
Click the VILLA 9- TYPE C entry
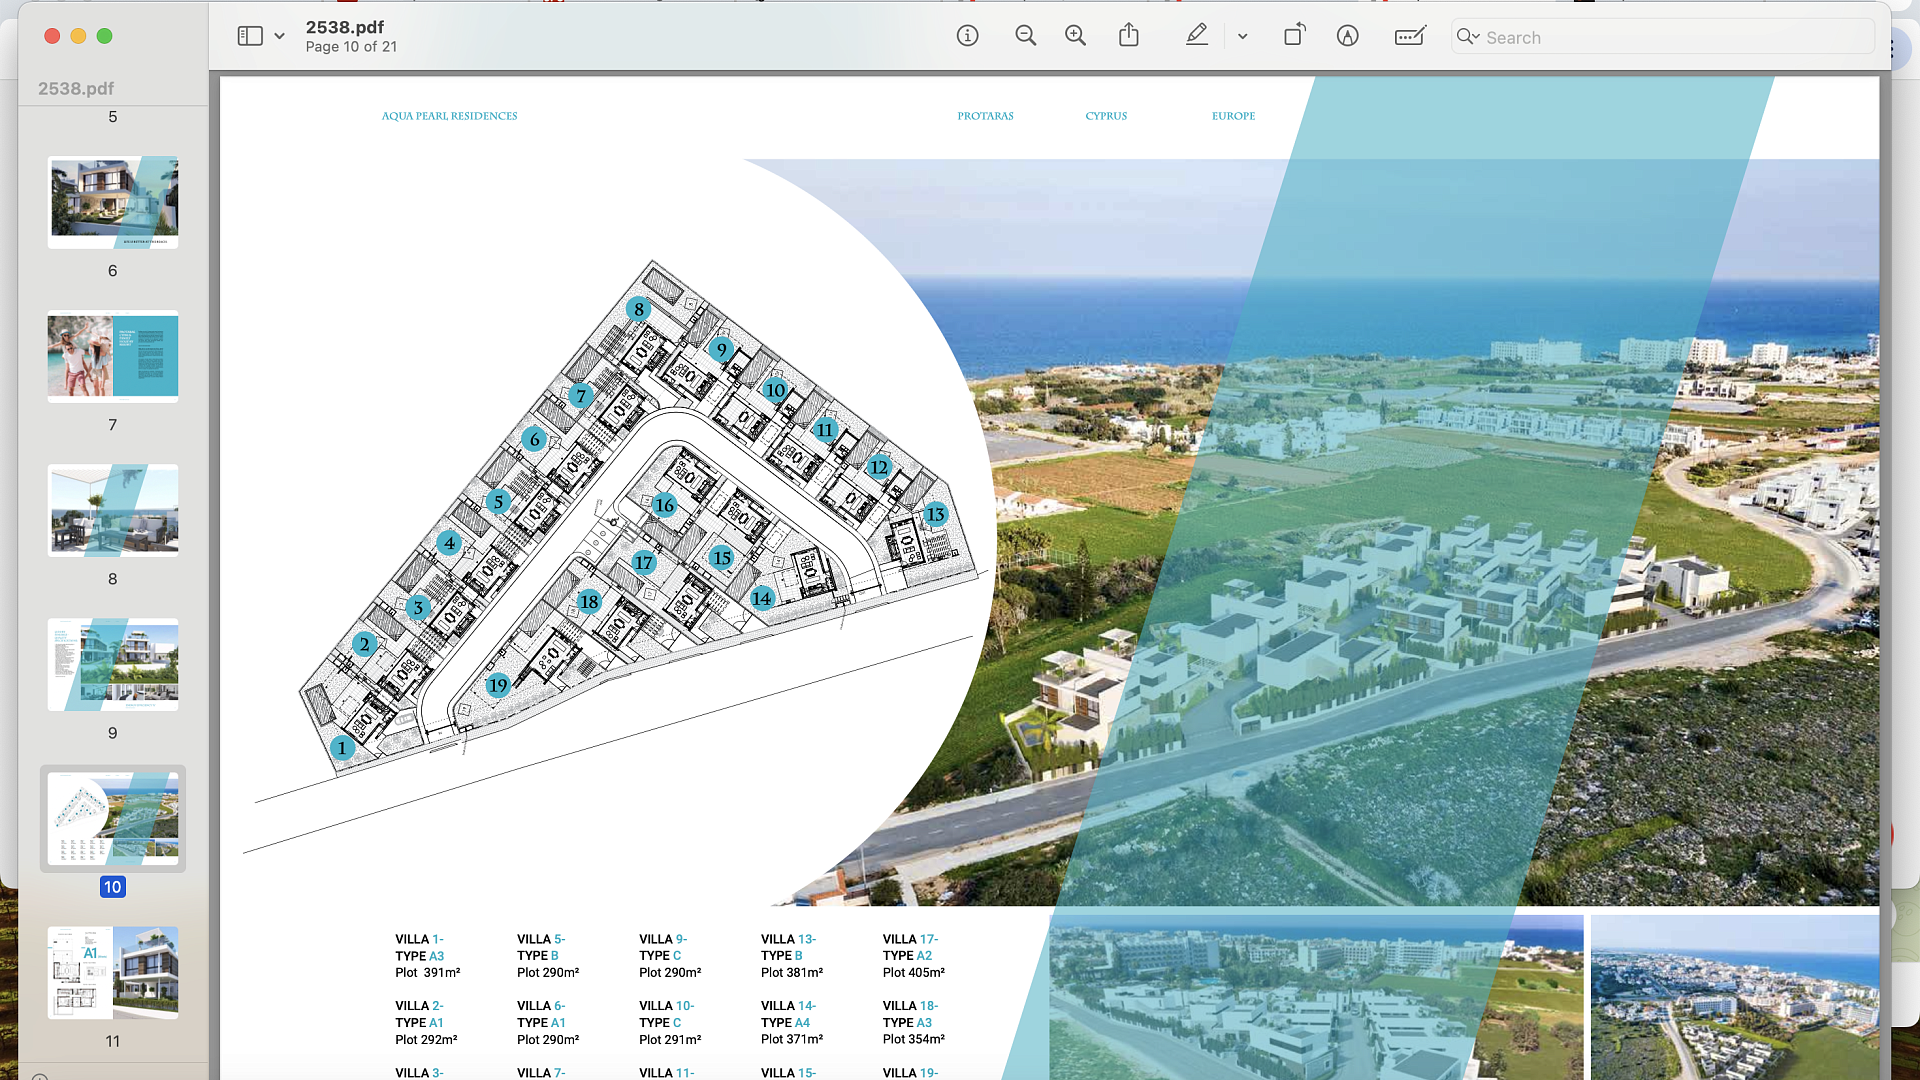click(670, 956)
